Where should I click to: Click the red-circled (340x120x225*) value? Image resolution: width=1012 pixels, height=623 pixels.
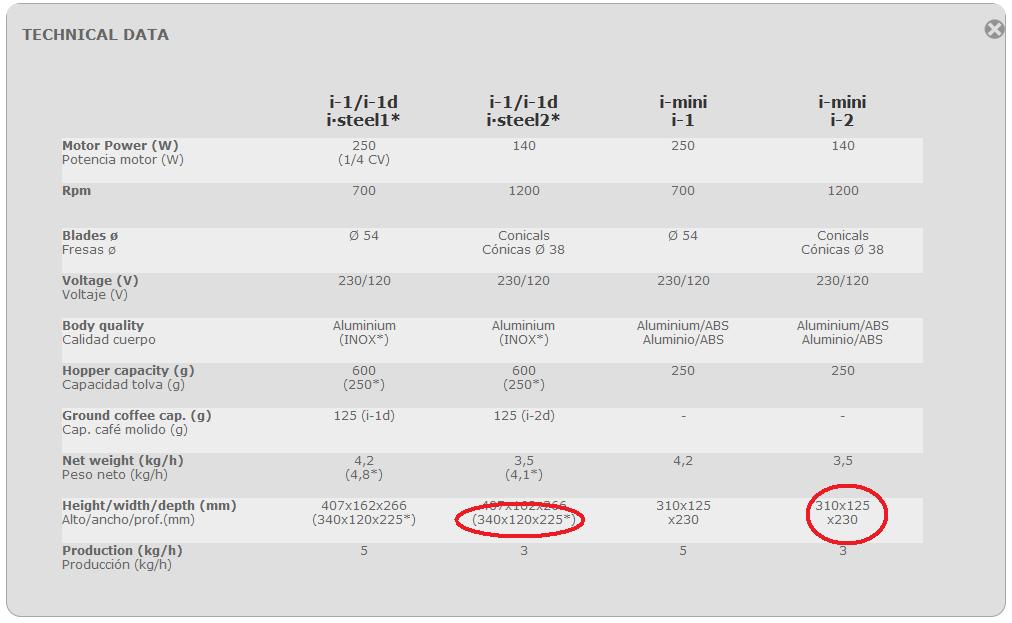(523, 520)
